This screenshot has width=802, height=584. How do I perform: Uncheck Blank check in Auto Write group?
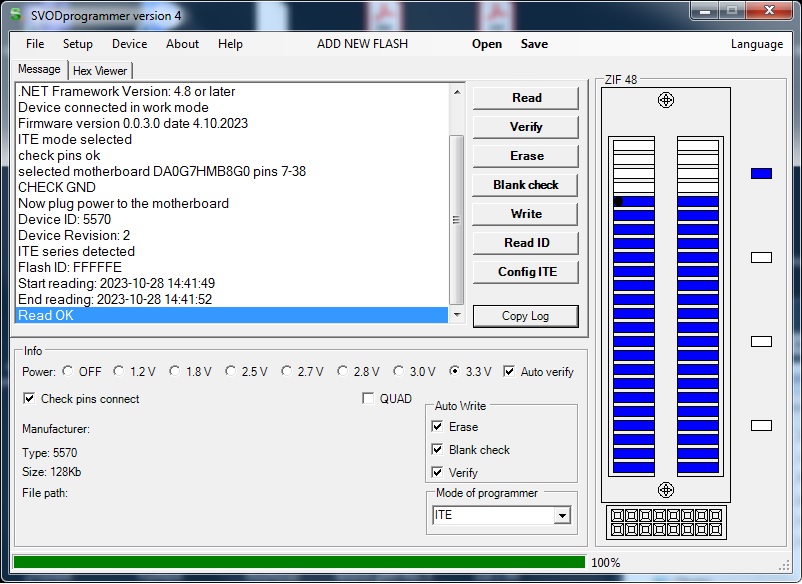pyautogui.click(x=437, y=450)
